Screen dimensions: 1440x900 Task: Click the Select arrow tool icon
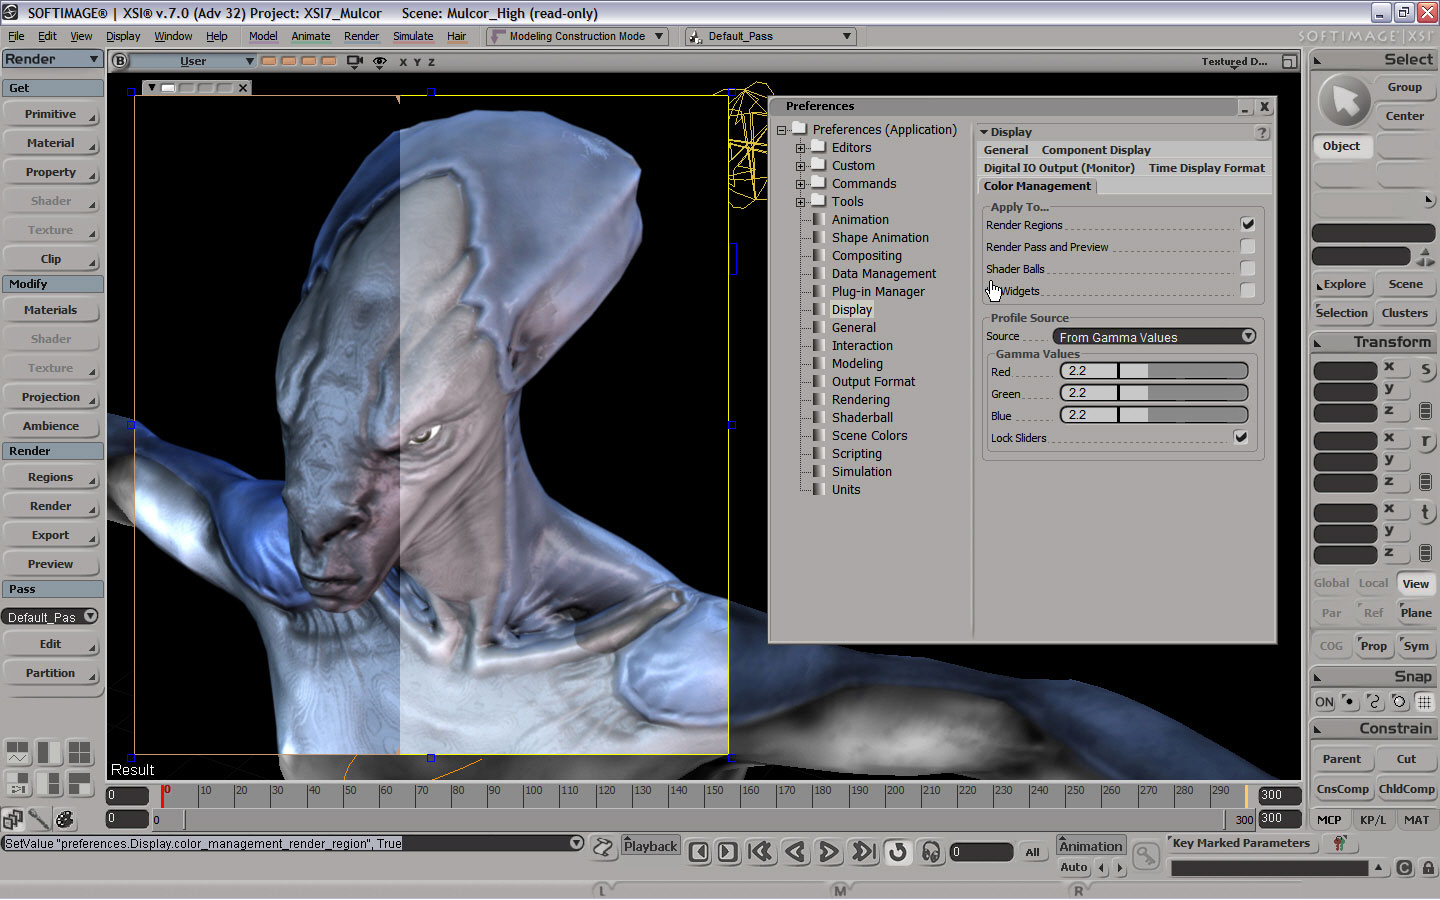[1345, 101]
